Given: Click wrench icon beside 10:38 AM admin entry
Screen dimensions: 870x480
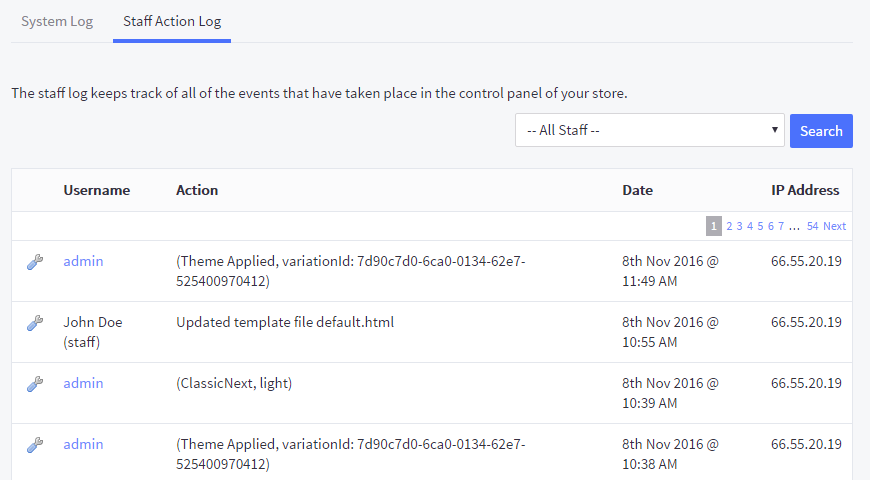Looking at the screenshot, I should (x=34, y=445).
